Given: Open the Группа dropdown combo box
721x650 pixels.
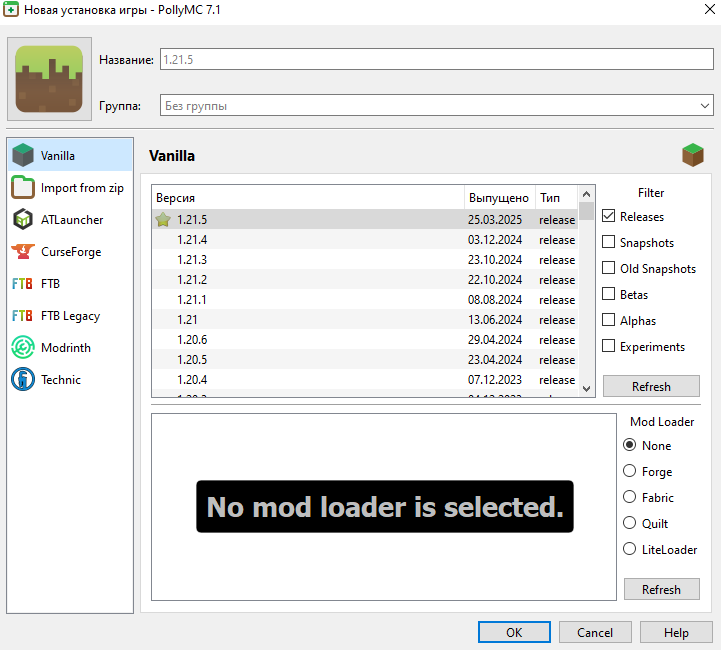Looking at the screenshot, I should click(x=437, y=105).
